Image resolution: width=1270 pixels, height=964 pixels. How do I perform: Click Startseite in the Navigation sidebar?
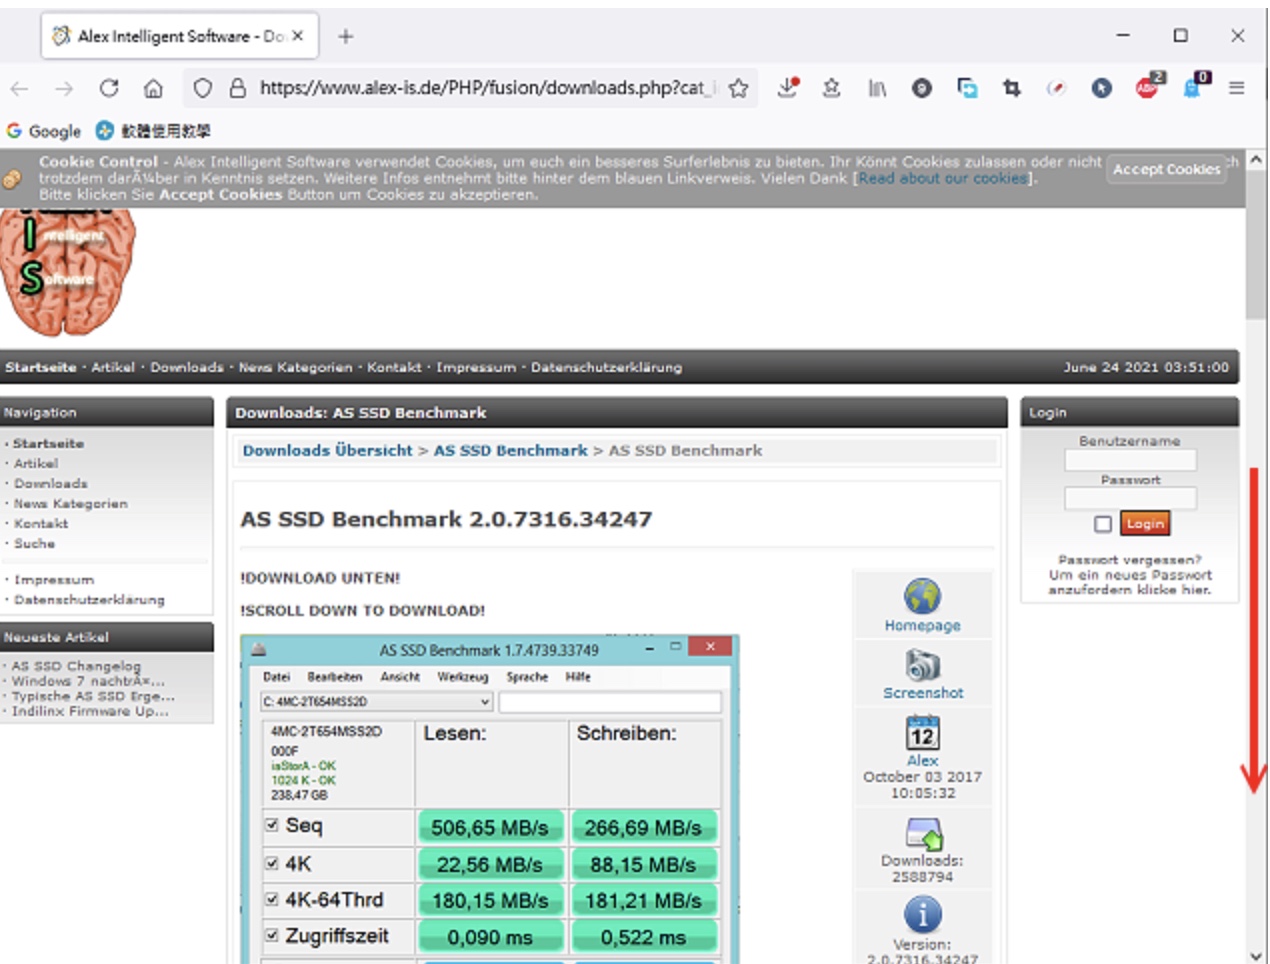48,443
